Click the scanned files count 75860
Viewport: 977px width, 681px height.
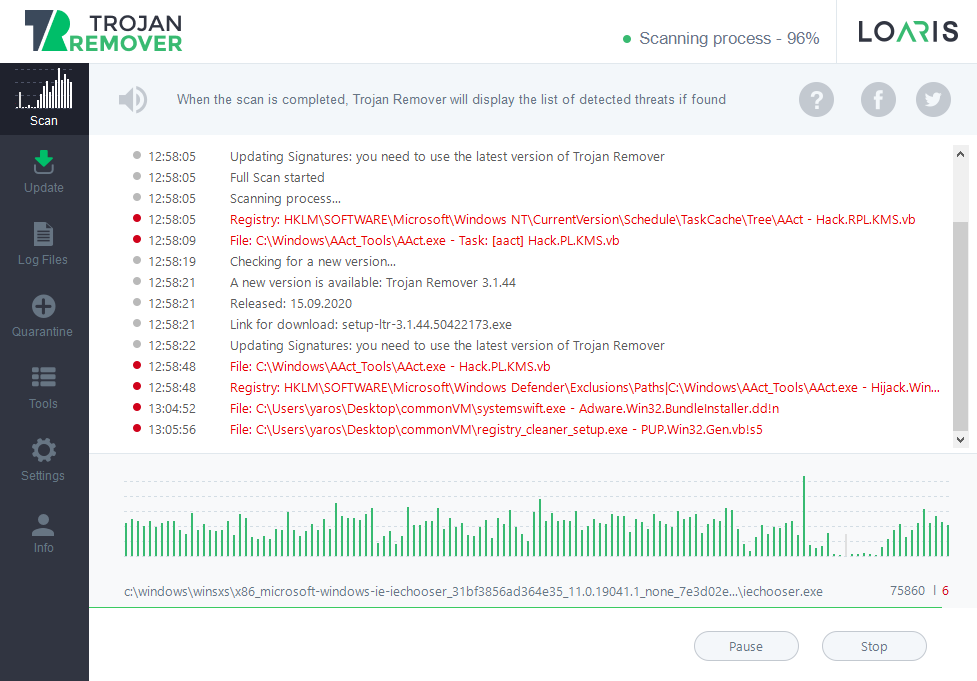(x=907, y=591)
